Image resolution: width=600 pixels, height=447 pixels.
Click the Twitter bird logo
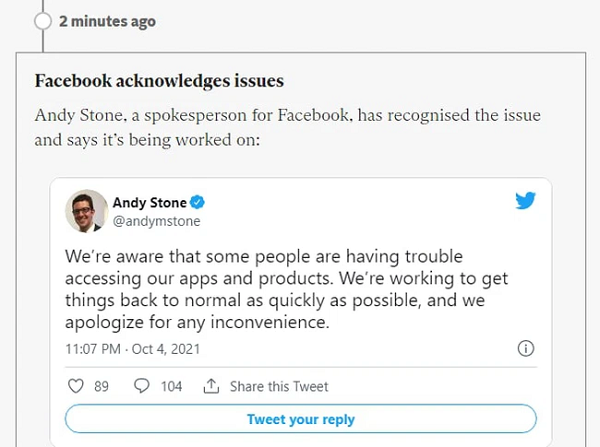click(525, 200)
